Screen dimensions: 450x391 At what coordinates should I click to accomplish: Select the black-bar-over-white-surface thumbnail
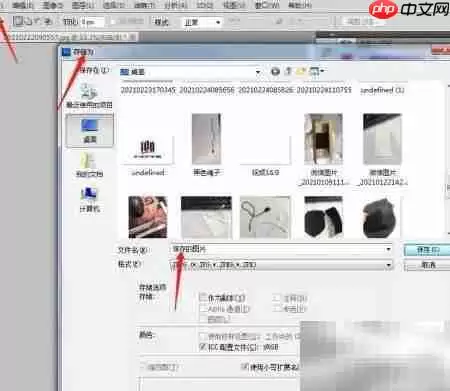click(206, 217)
